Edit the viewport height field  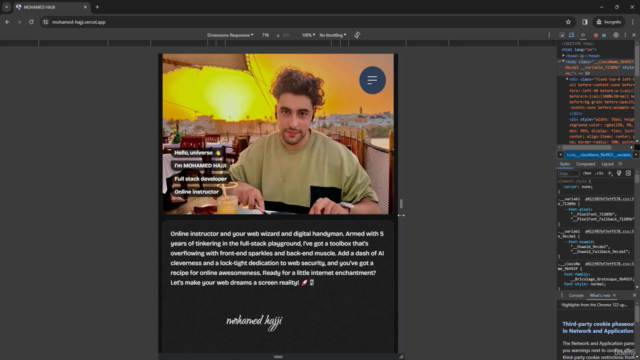point(286,35)
